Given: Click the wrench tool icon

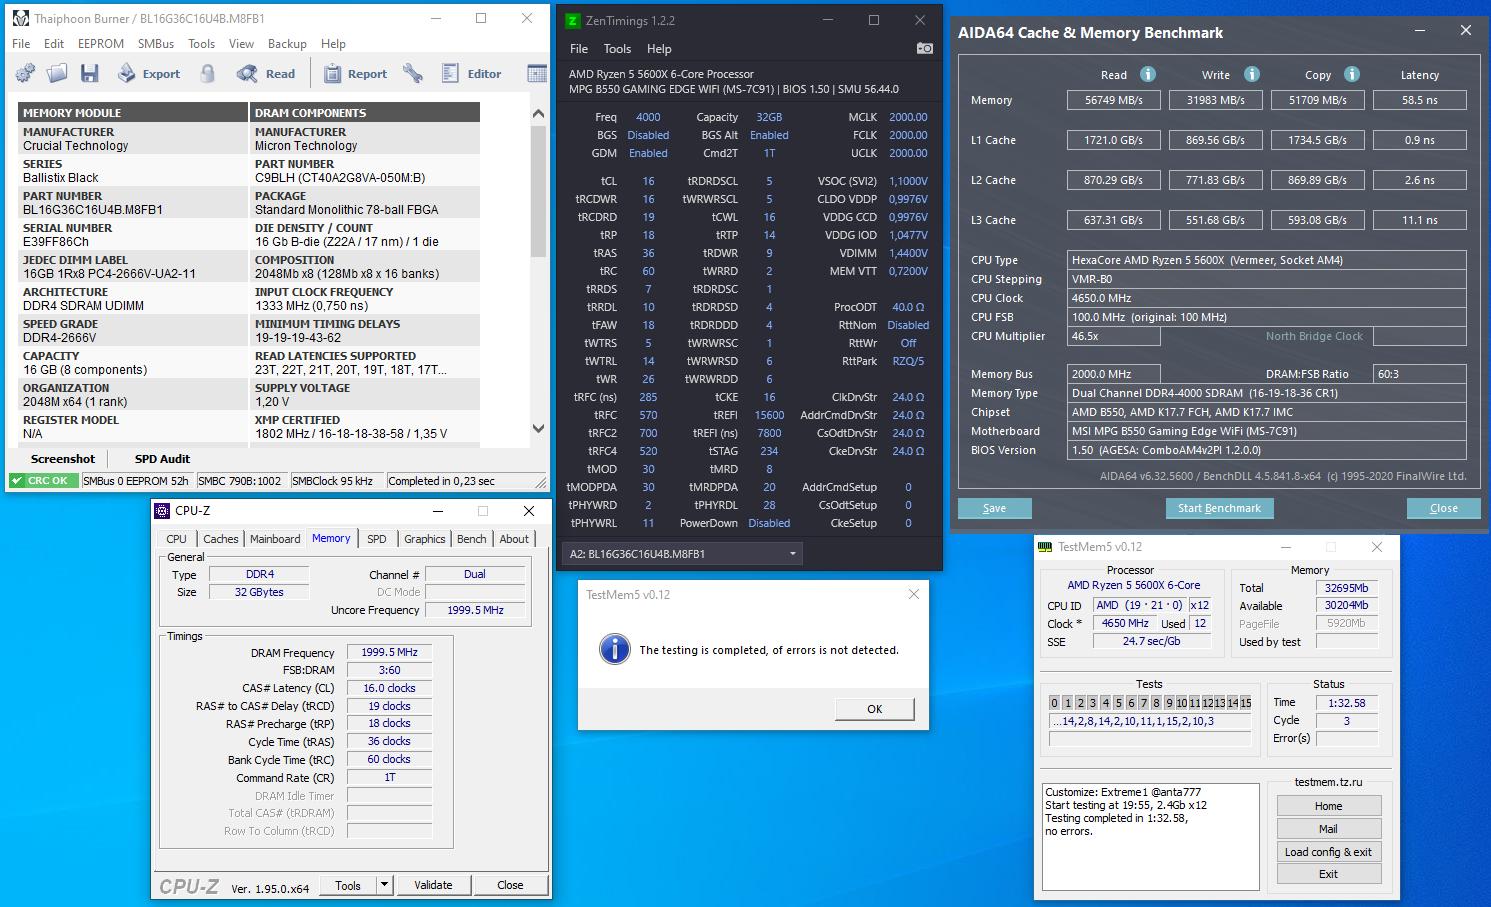Looking at the screenshot, I should click(x=413, y=73).
